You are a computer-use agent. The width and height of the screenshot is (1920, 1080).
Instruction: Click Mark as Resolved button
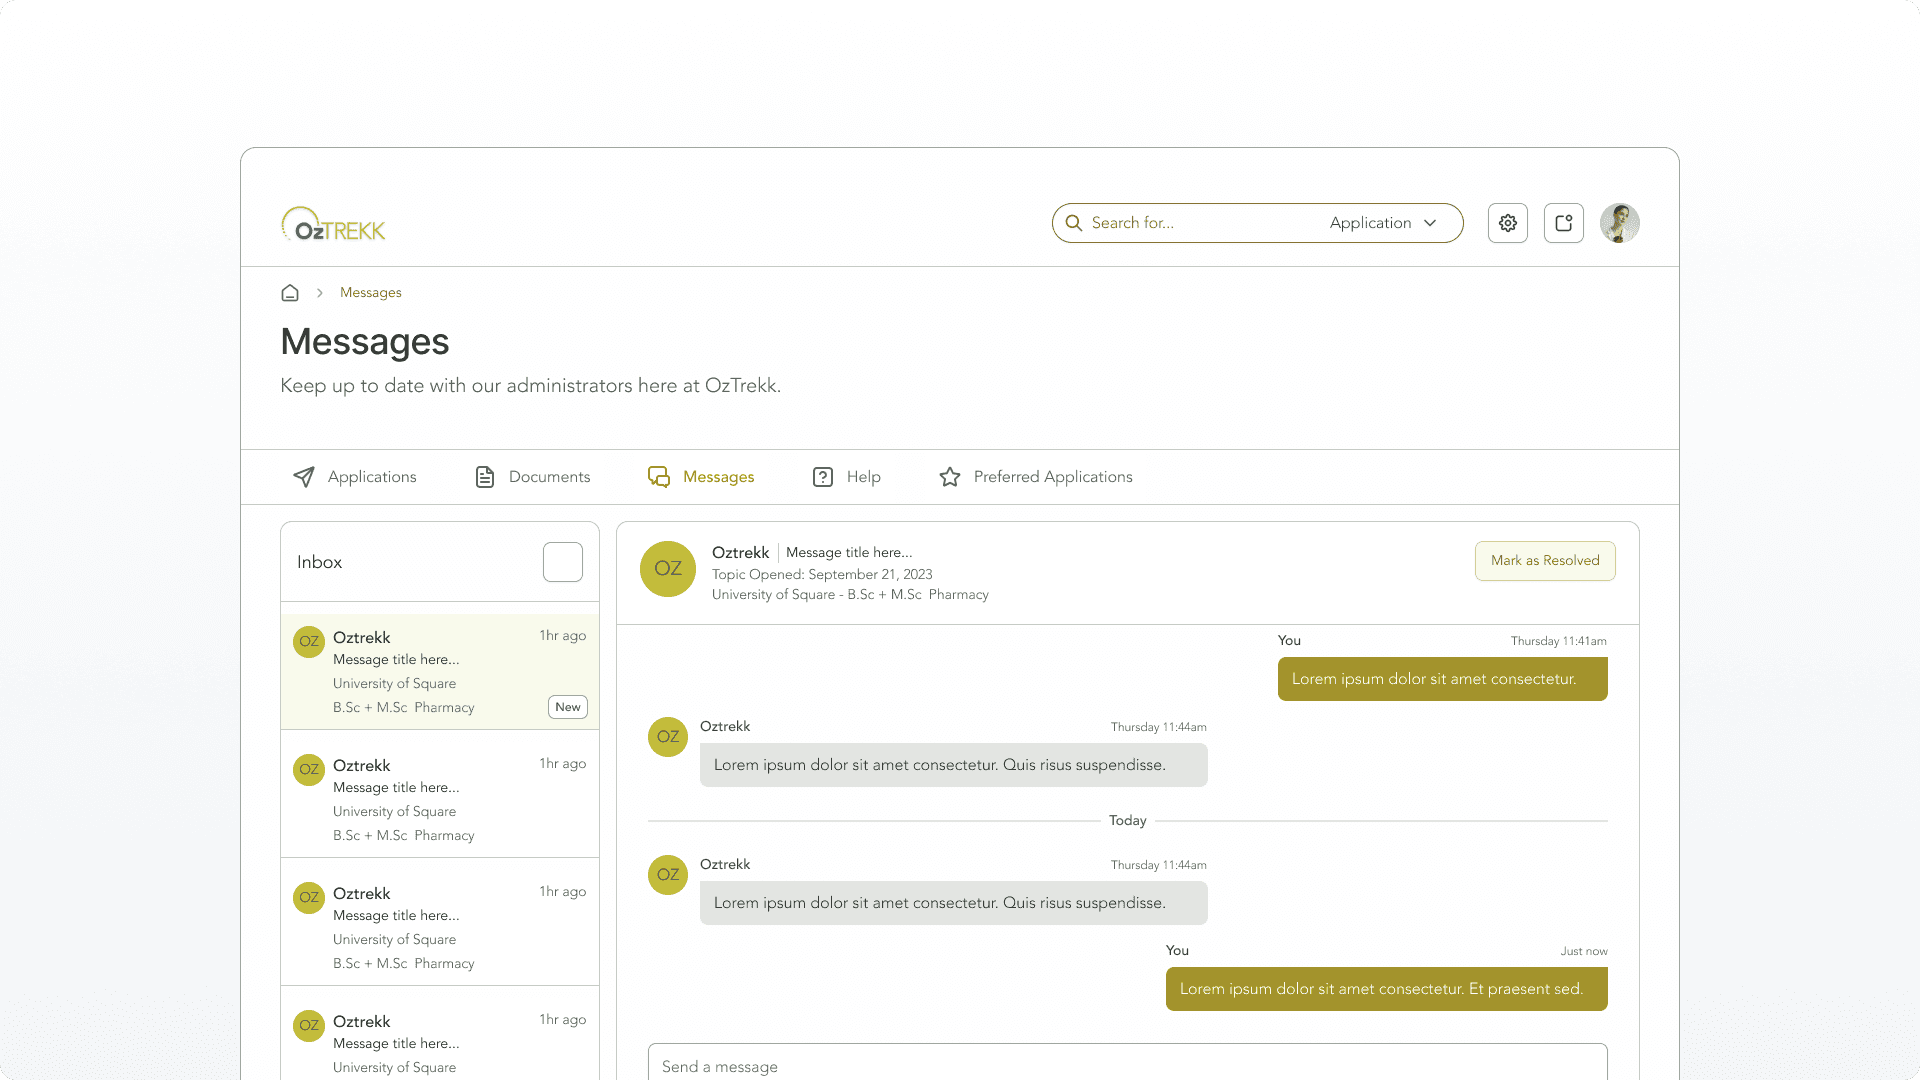coord(1544,561)
